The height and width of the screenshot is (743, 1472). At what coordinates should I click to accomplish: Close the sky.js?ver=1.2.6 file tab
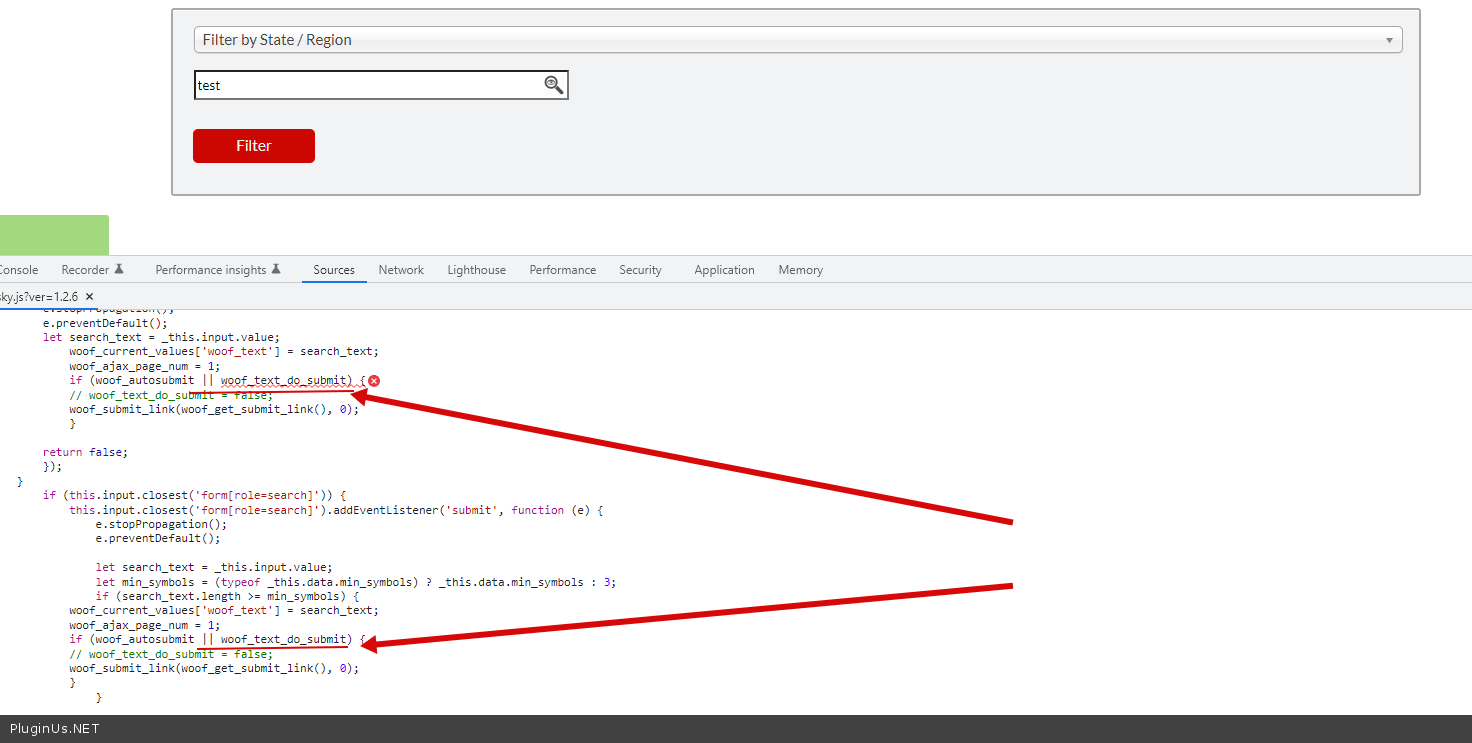(89, 297)
